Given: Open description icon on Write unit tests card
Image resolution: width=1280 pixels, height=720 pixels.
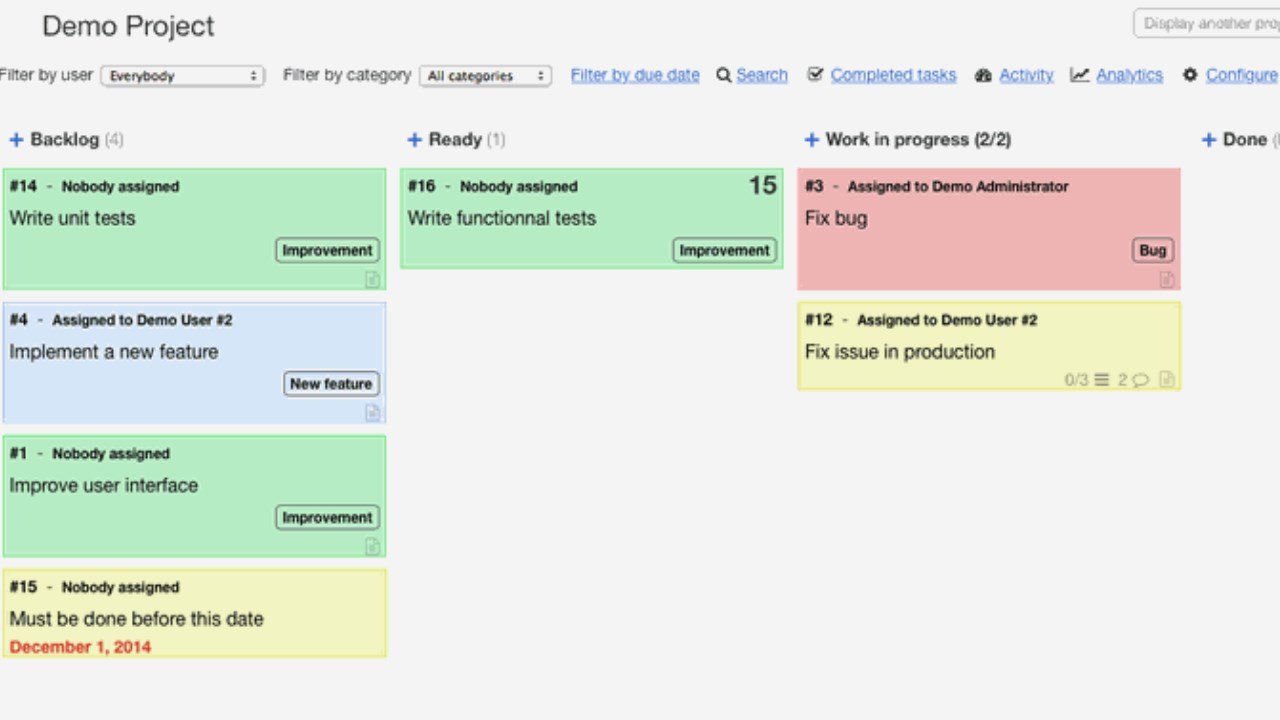Looking at the screenshot, I should coord(372,279).
